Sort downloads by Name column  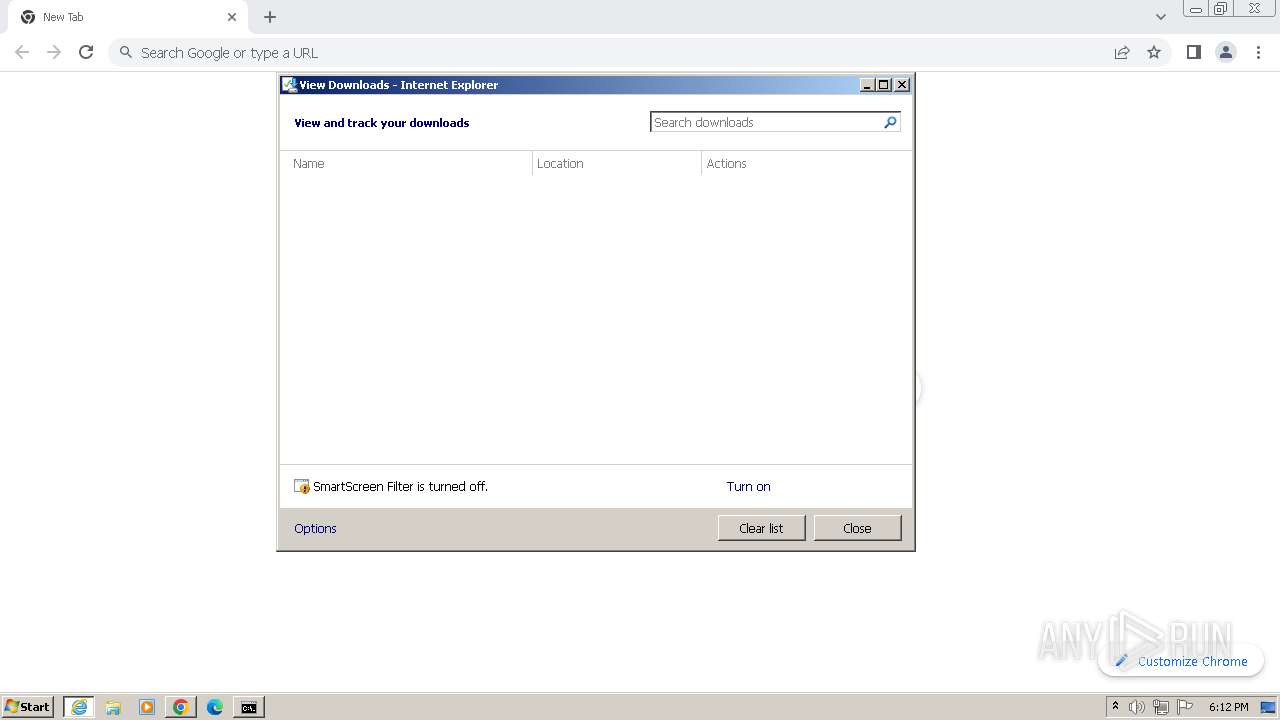(x=406, y=163)
